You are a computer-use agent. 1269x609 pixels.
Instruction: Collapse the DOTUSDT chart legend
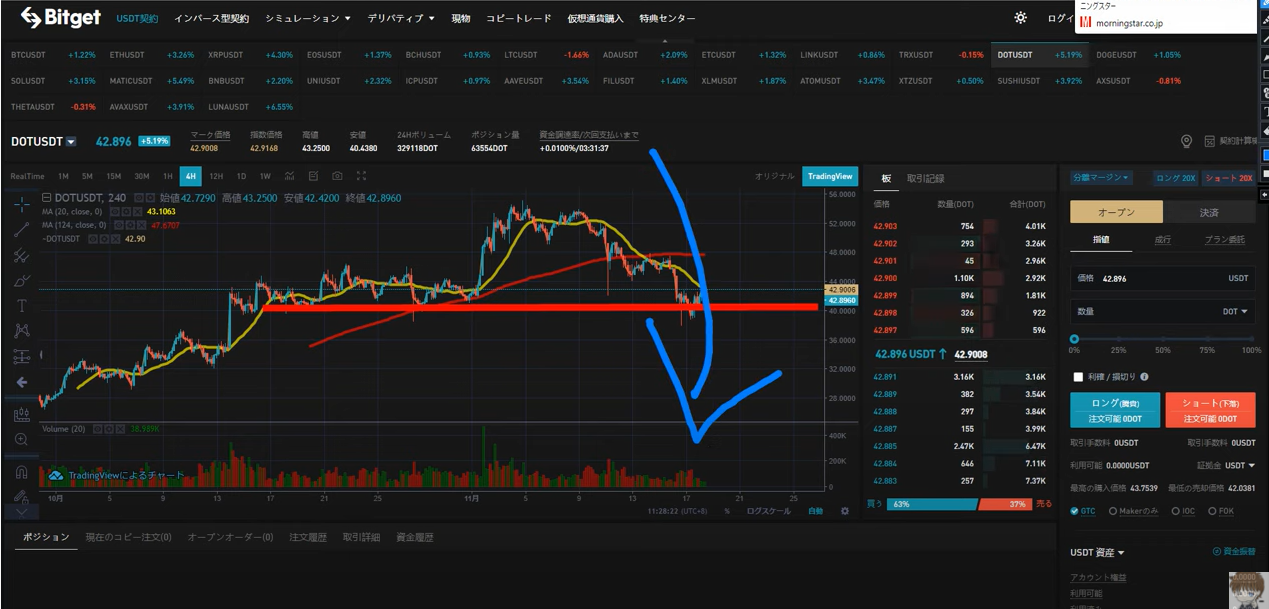point(46,198)
